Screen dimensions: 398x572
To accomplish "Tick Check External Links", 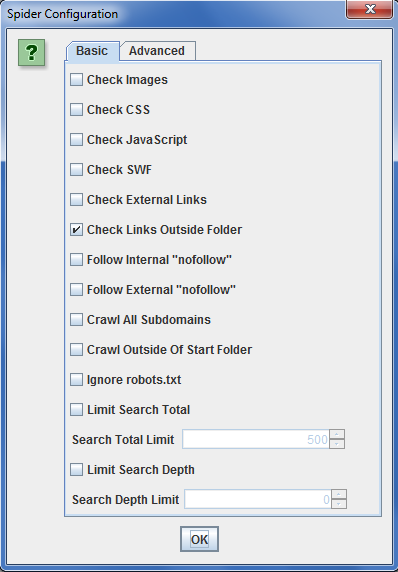I will point(76,200).
